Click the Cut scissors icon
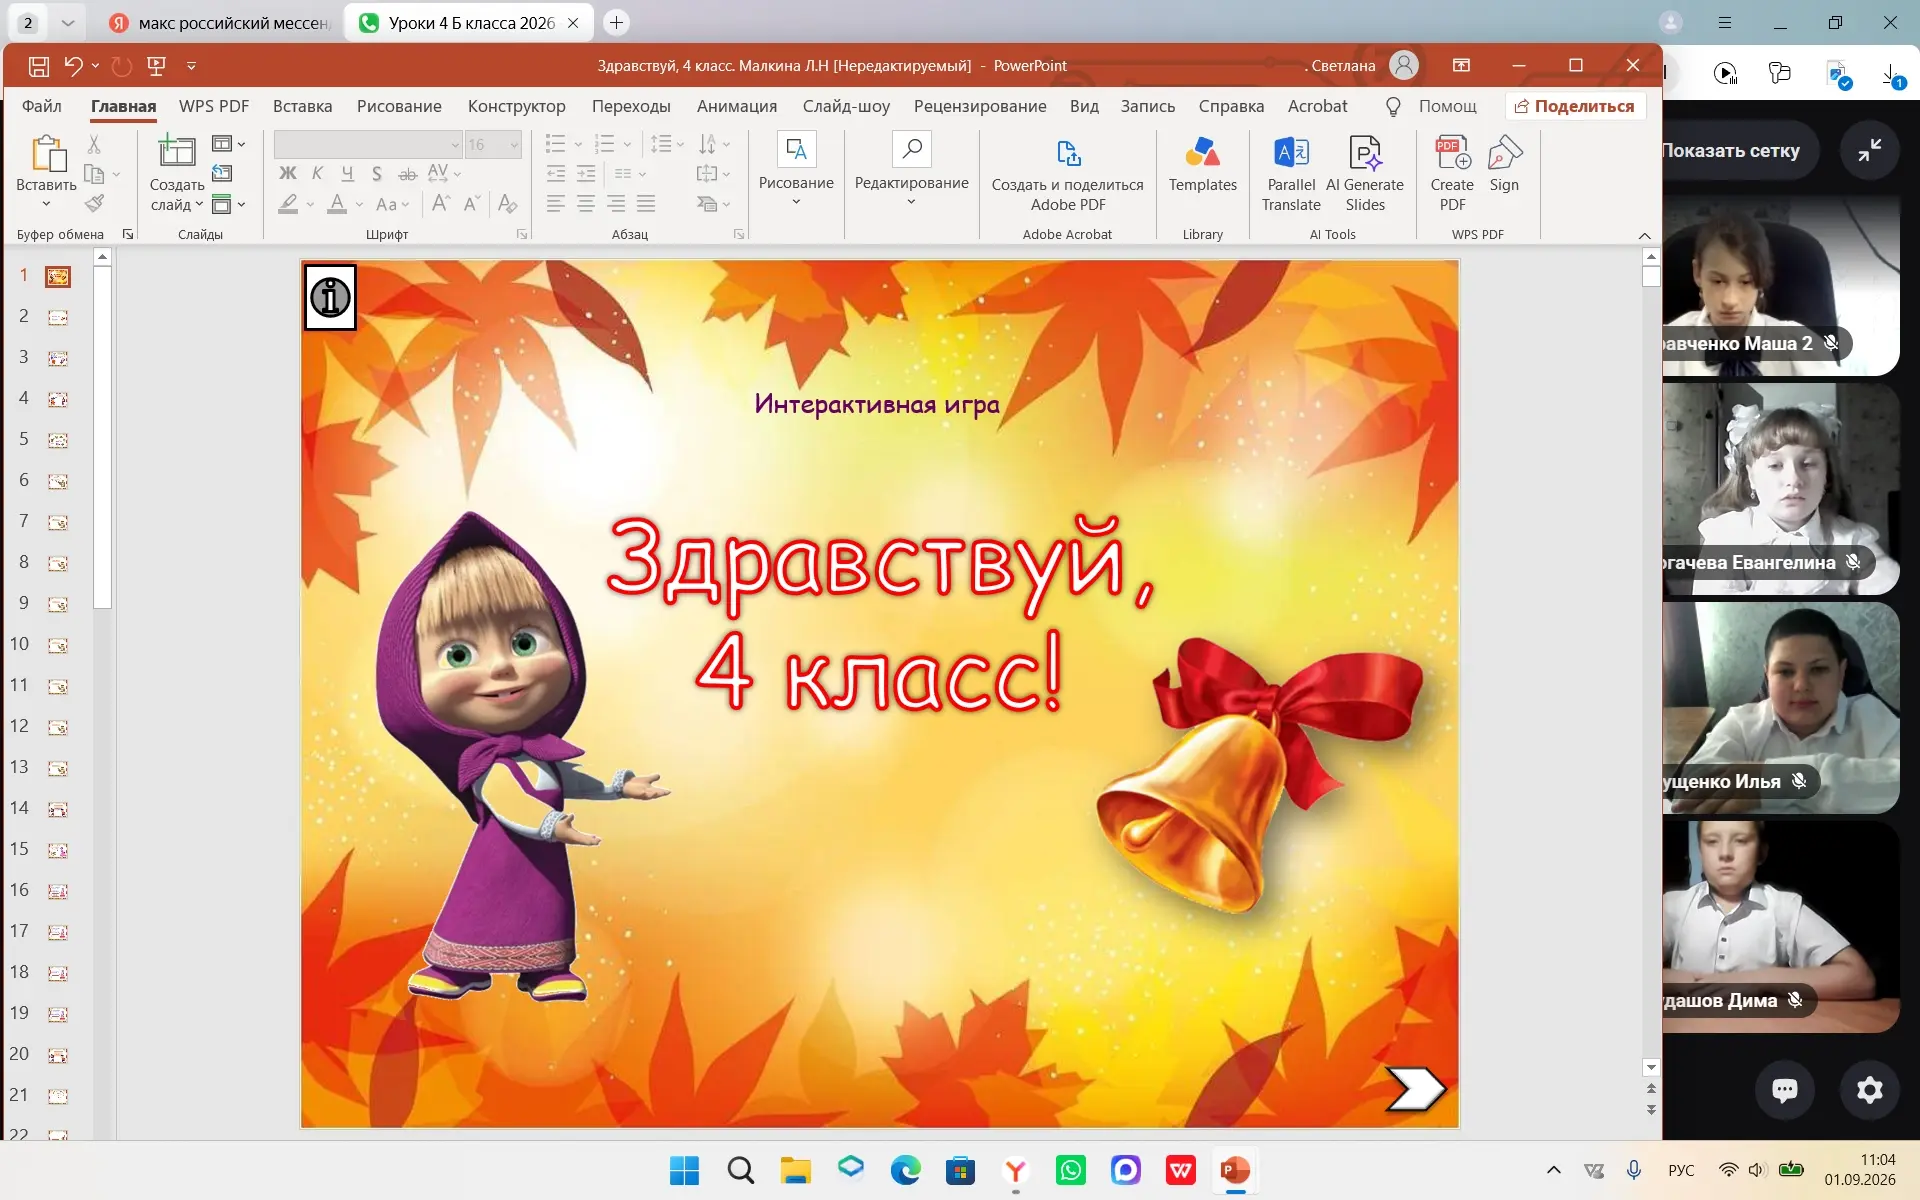Screen dimensions: 1920x1200 point(94,144)
